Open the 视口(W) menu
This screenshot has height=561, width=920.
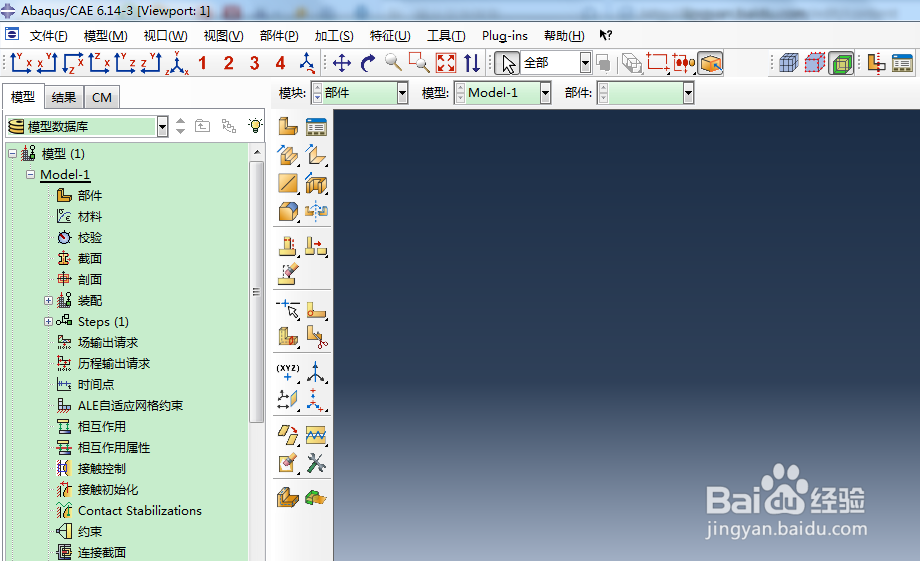[165, 36]
